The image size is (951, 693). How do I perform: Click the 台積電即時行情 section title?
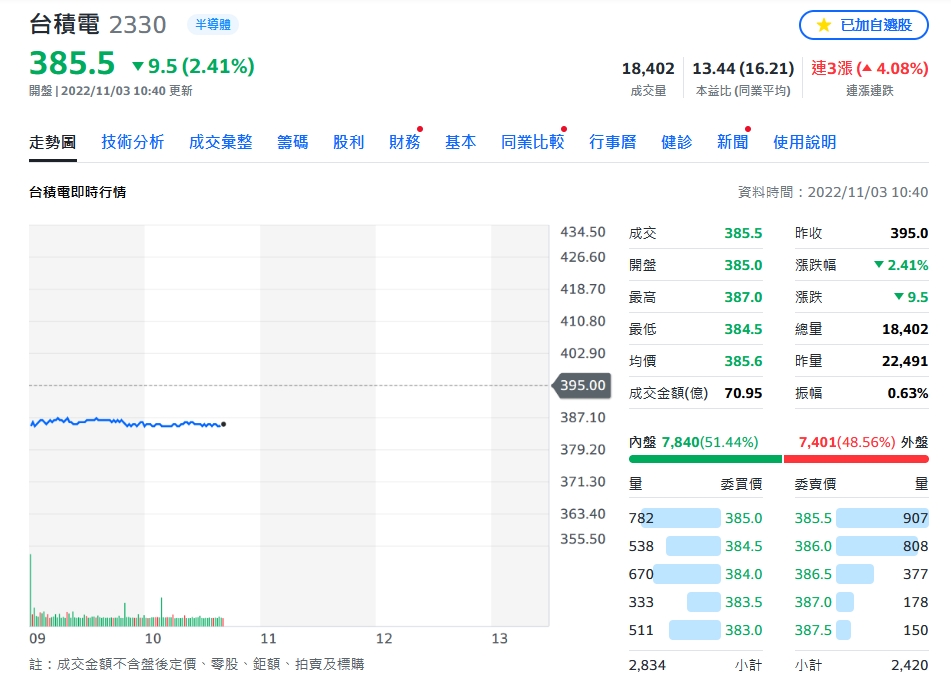pyautogui.click(x=78, y=193)
